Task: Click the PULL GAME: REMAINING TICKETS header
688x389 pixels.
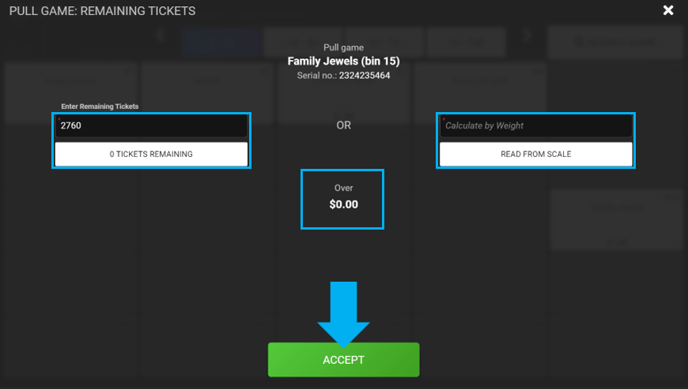Action: click(x=102, y=11)
